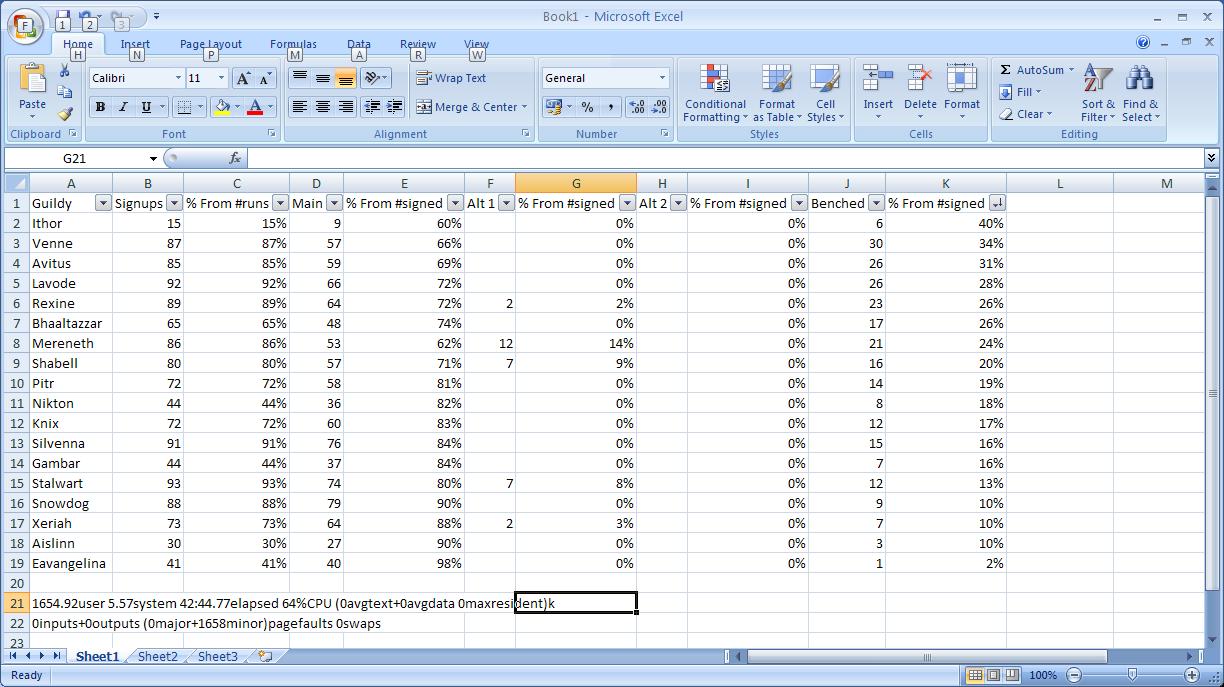
Task: Click the zoom slider handle
Action: 1131,675
